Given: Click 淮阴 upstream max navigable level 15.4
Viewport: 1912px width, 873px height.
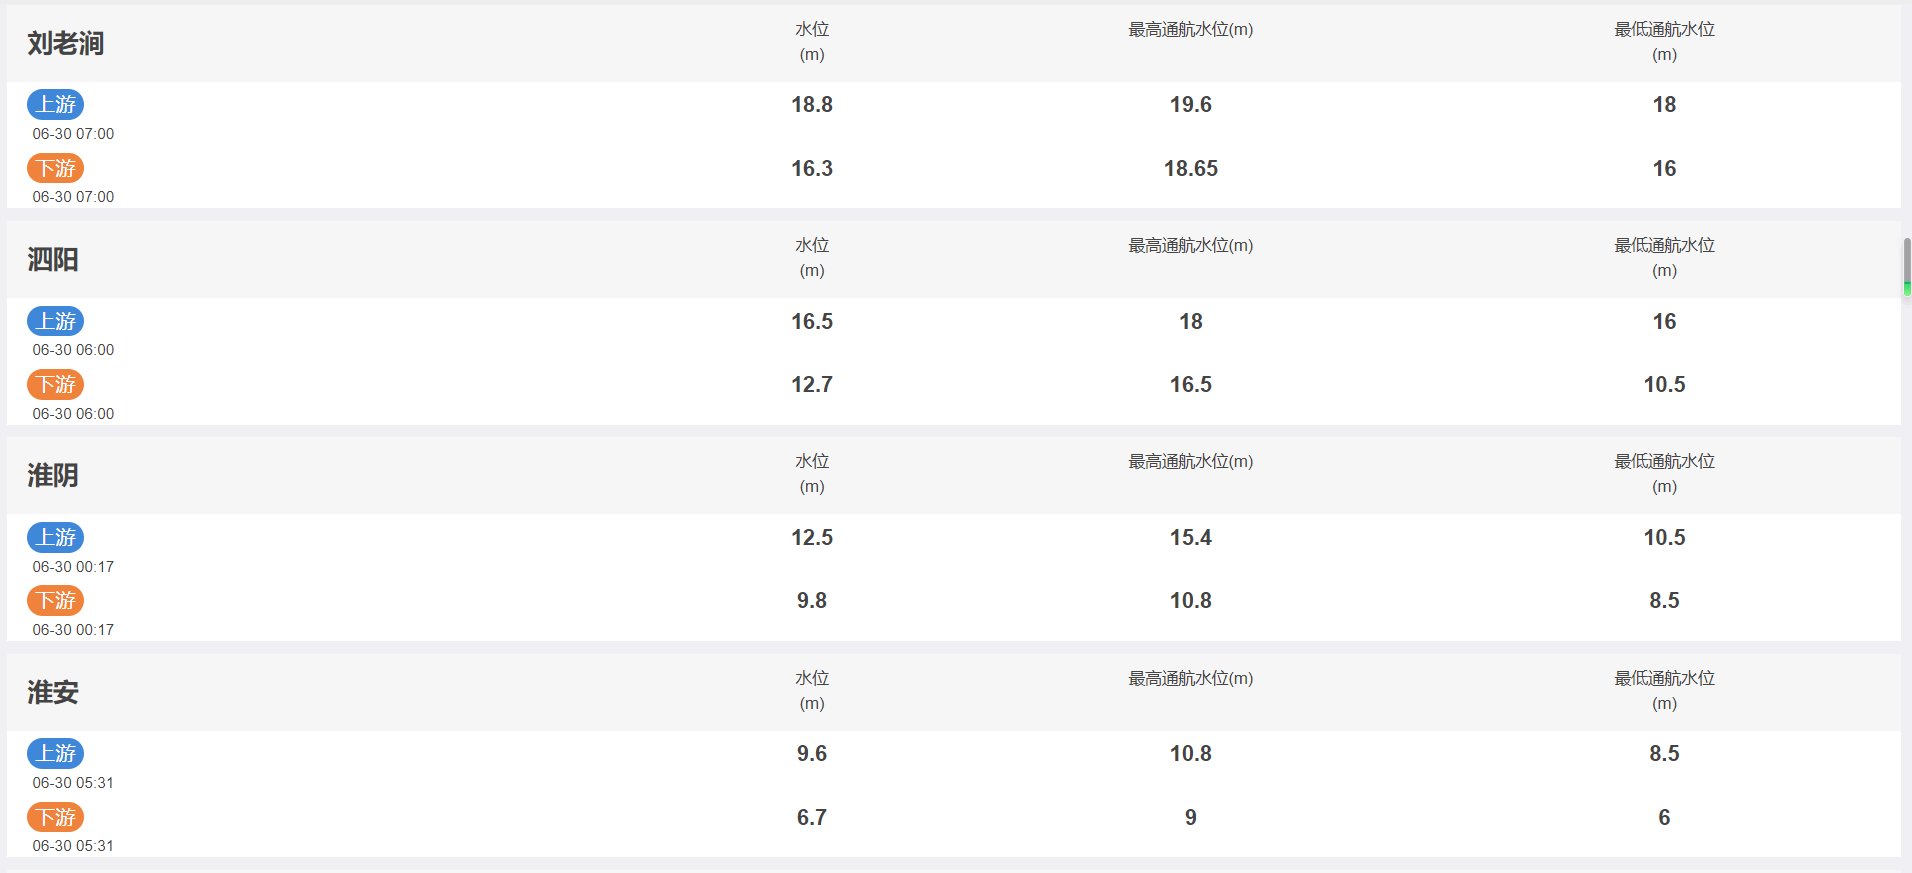Looking at the screenshot, I should click(x=1191, y=537).
